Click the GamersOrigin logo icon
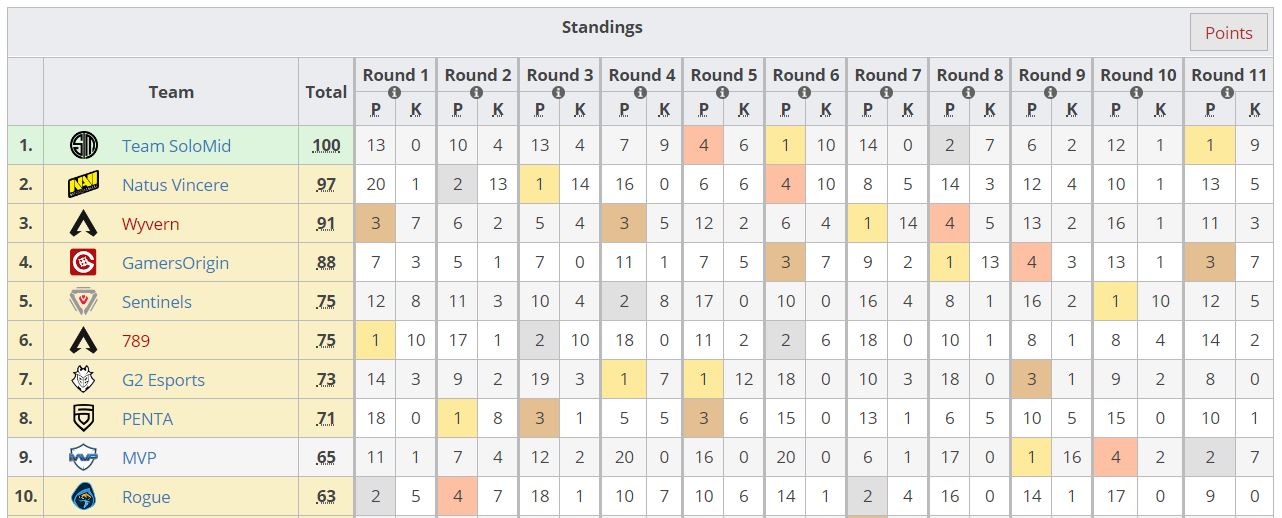This screenshot has width=1282, height=518. pos(84,263)
